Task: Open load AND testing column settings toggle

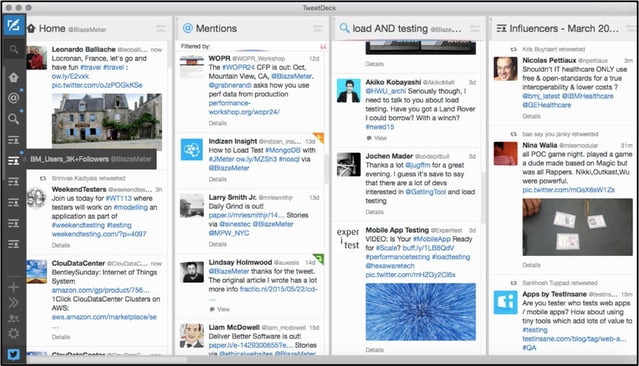Action: pos(475,29)
